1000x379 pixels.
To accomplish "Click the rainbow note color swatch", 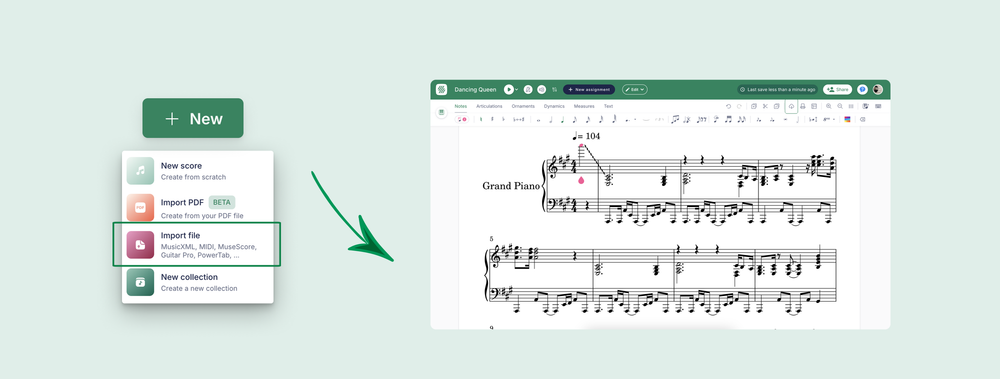I will [847, 119].
